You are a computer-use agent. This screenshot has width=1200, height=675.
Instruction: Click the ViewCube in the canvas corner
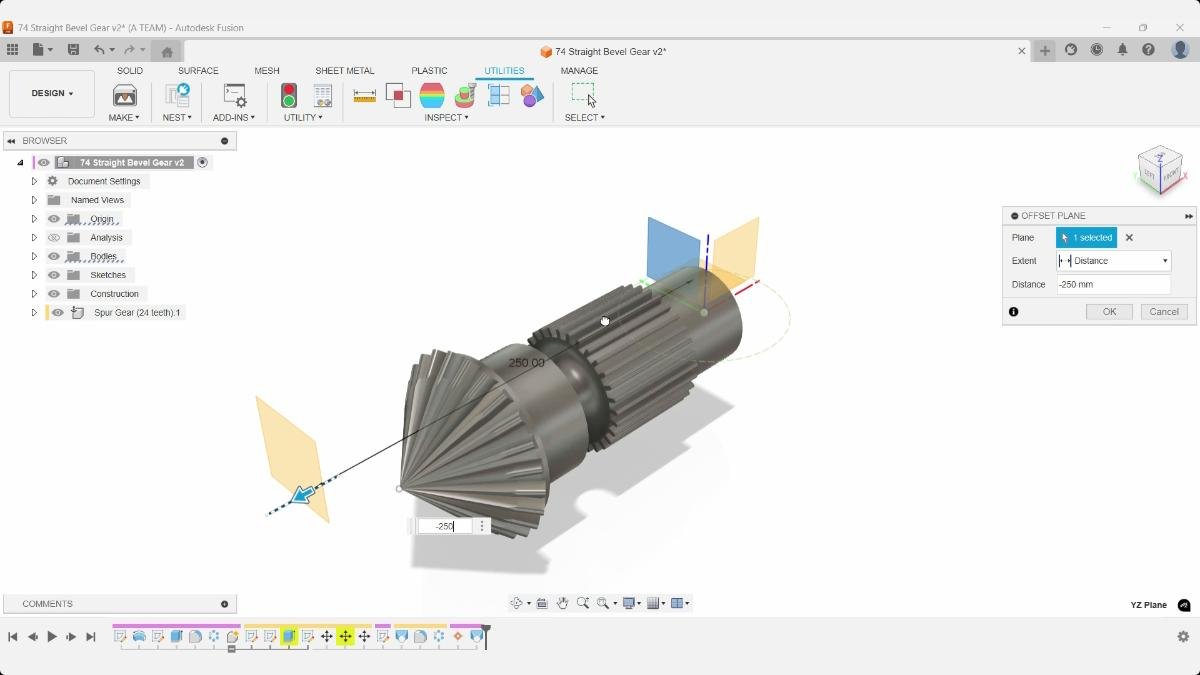pos(1160,170)
